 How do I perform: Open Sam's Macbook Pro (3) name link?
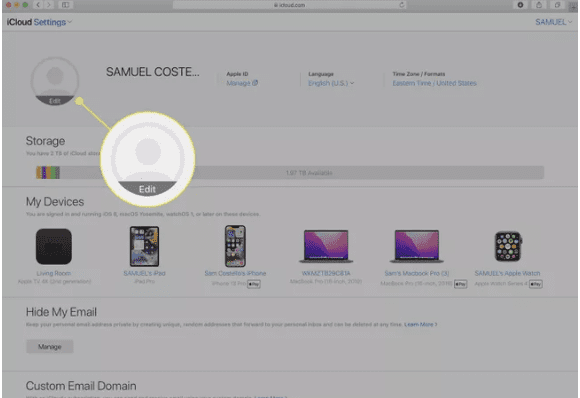(417, 273)
